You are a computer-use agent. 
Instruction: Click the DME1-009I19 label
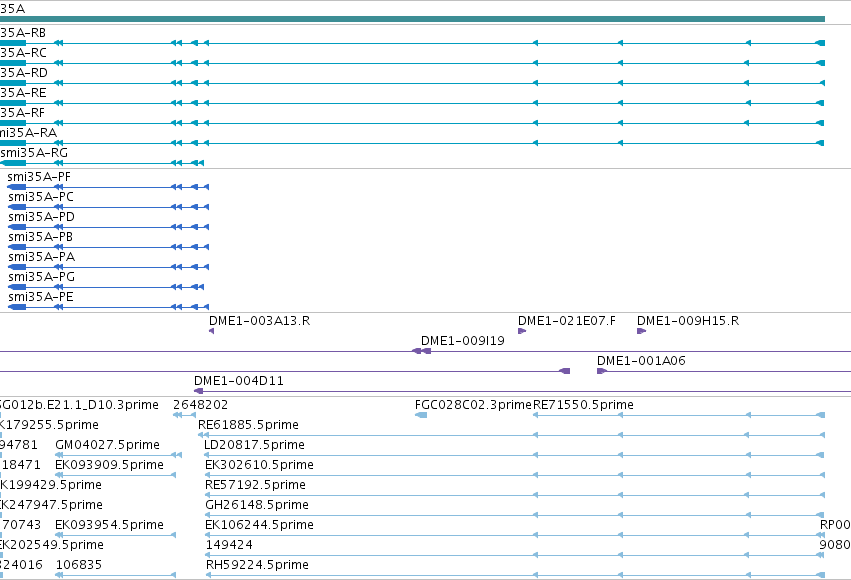pos(462,341)
